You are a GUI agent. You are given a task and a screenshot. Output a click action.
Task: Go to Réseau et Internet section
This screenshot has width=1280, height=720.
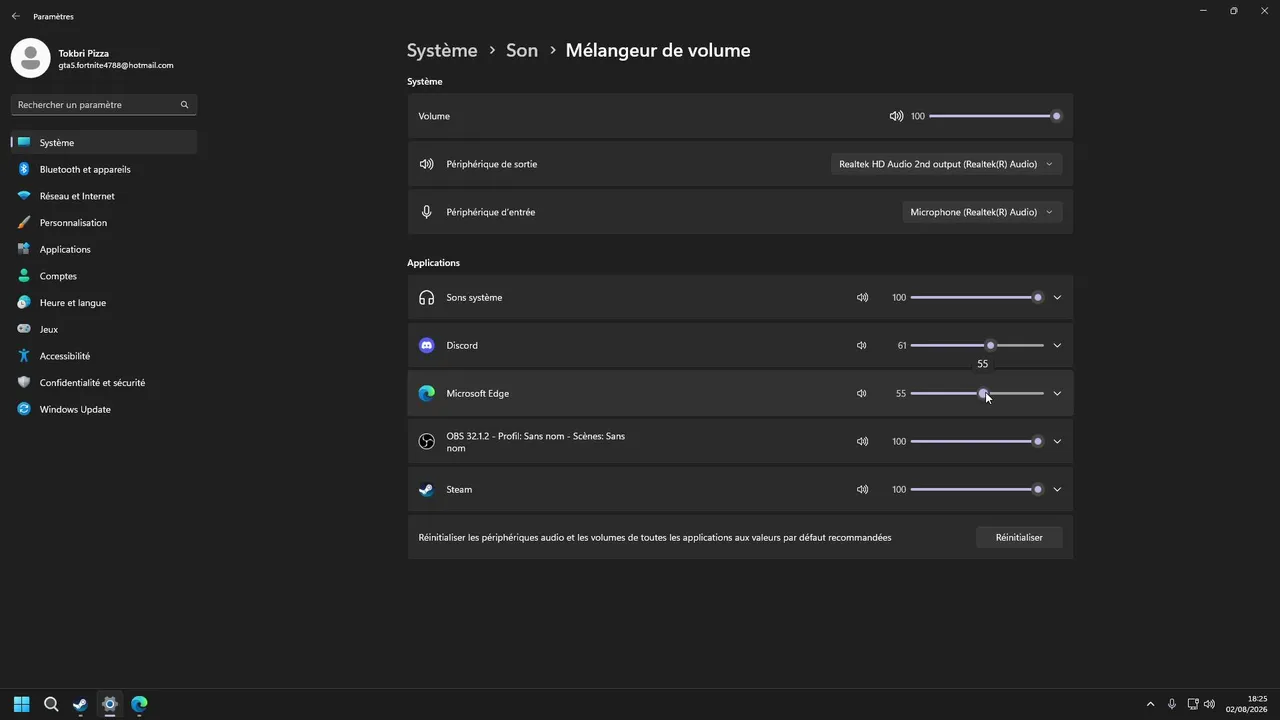pyautogui.click(x=104, y=196)
